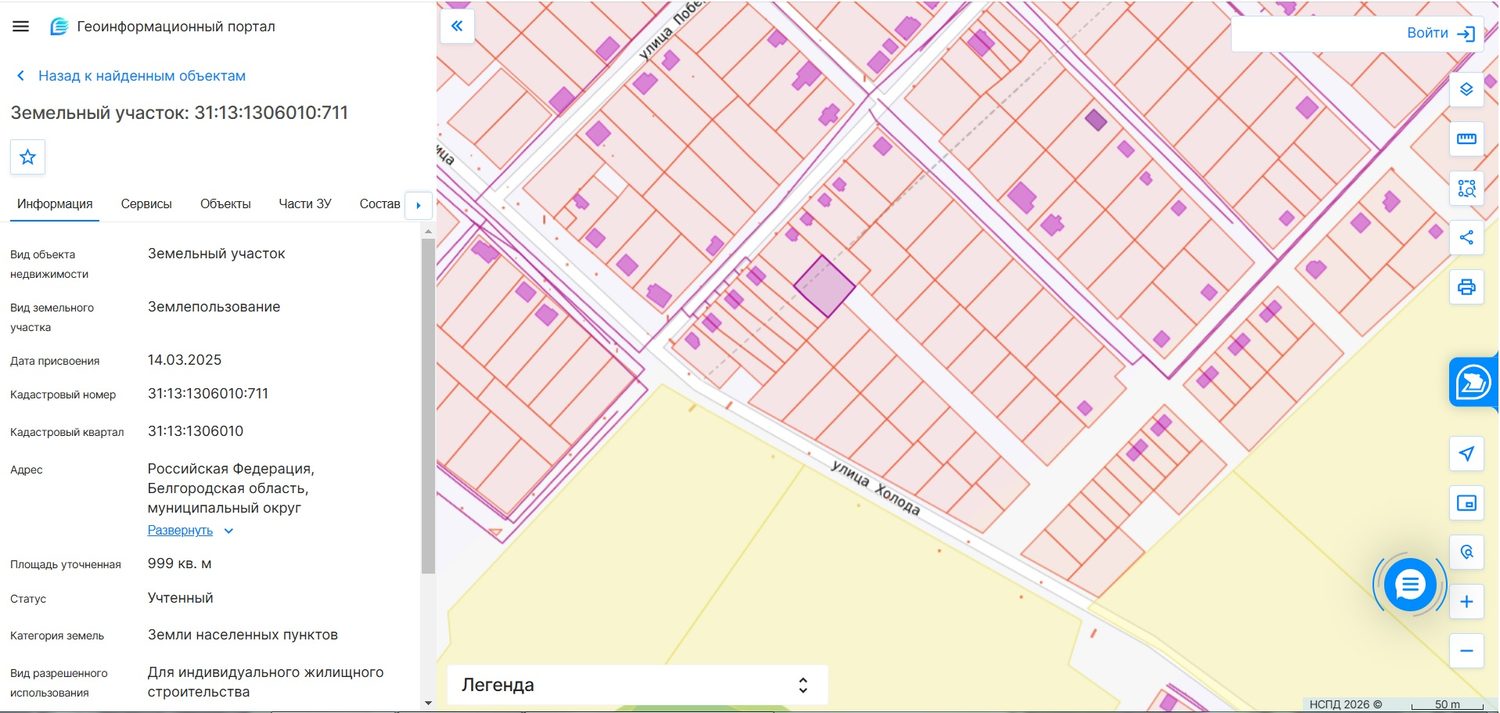
Task: Select the ruler measurement tool
Action: (x=1467, y=139)
